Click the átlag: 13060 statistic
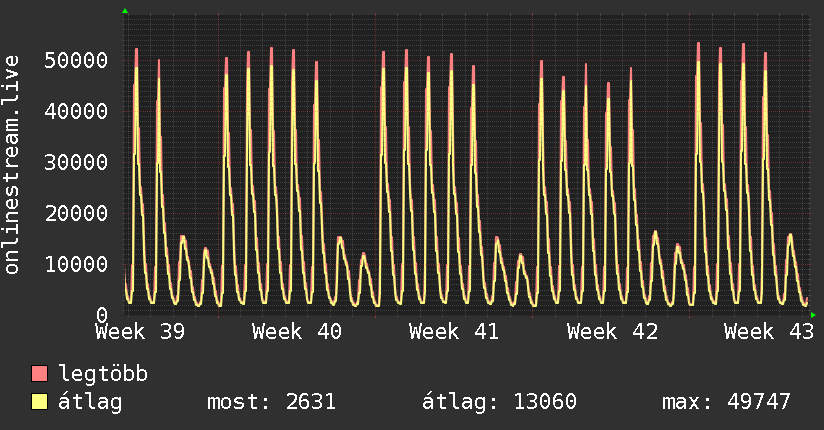Screen dimensions: 824x430 [x=499, y=402]
